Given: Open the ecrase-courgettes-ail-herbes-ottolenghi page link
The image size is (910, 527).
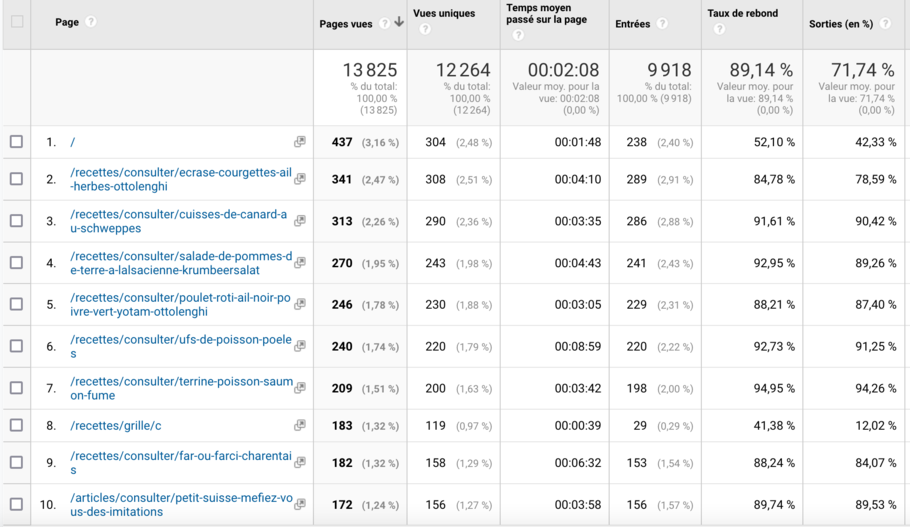Looking at the screenshot, I should tap(180, 179).
